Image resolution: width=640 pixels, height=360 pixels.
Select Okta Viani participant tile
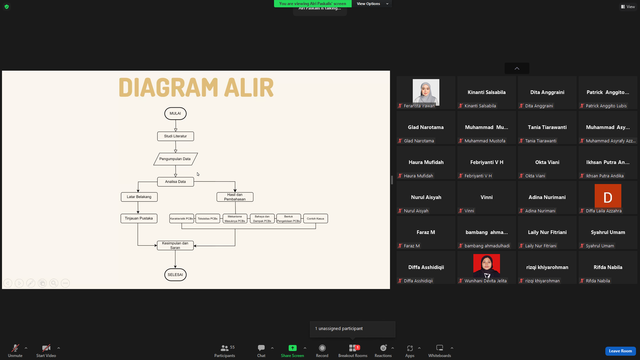pos(547,163)
